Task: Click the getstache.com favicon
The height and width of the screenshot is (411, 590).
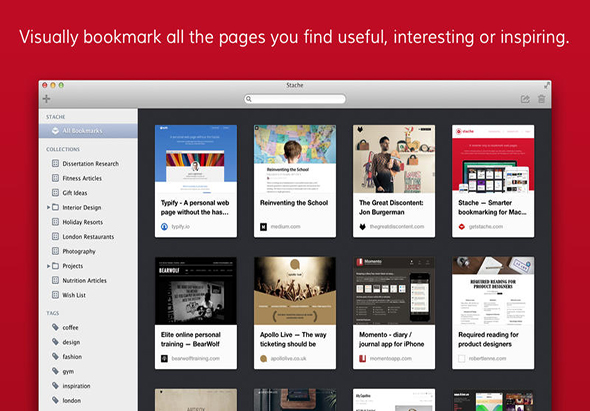Action: coord(462,227)
